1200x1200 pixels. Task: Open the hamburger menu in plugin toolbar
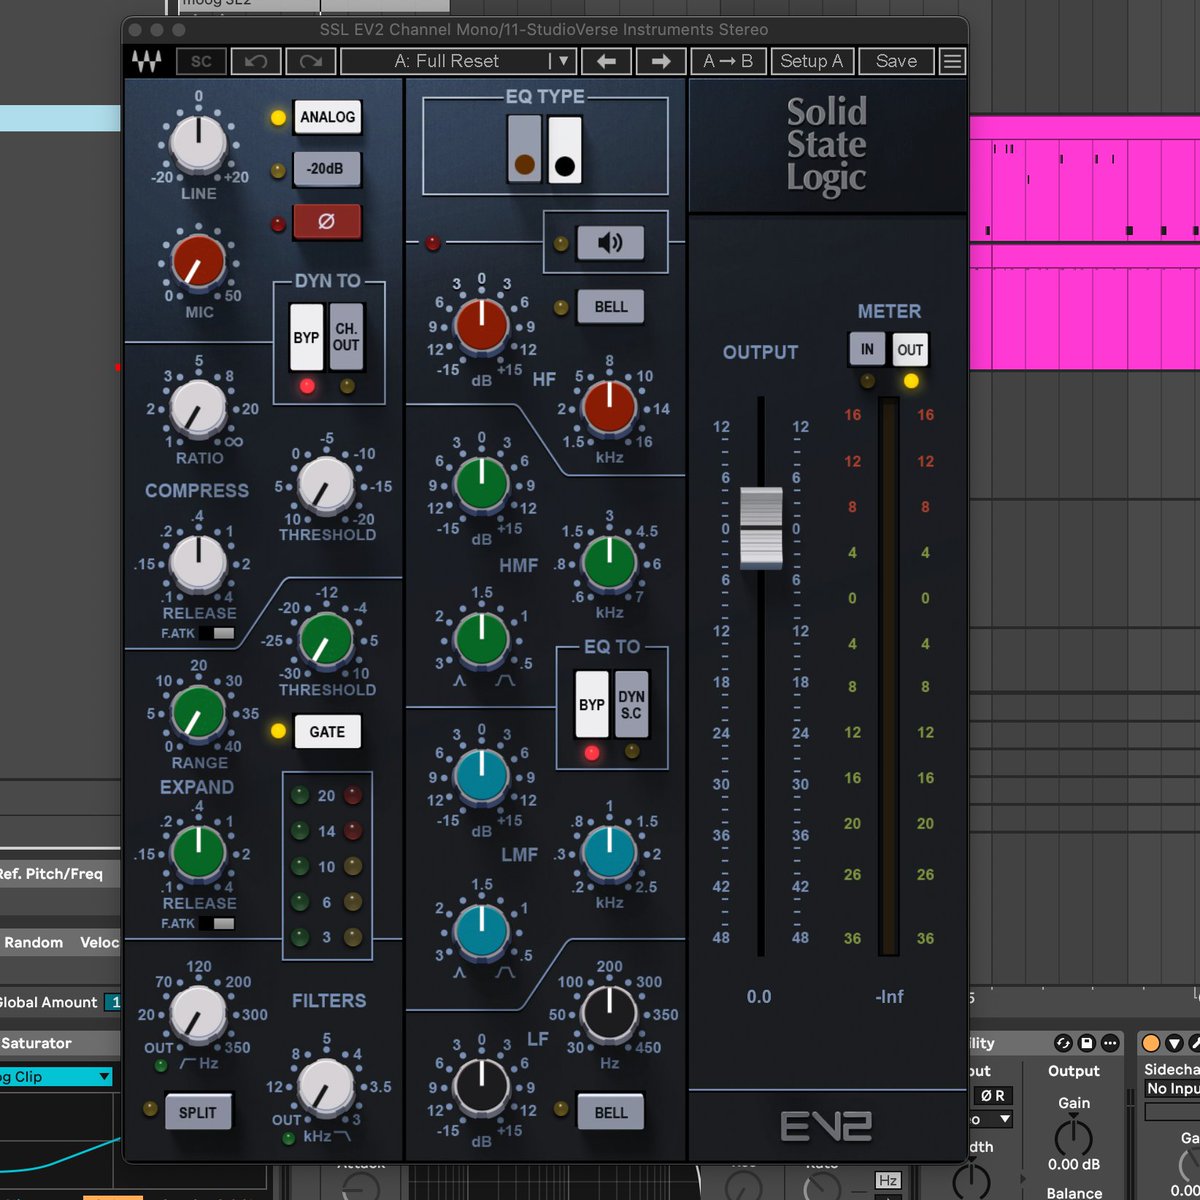tap(953, 61)
